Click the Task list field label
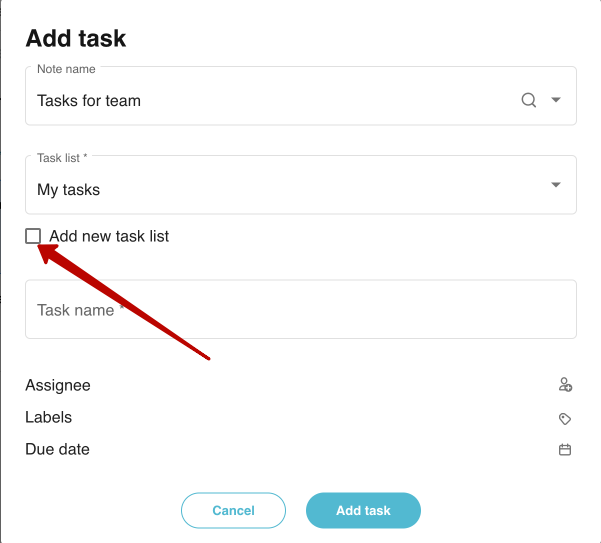601x543 pixels. coord(62,158)
